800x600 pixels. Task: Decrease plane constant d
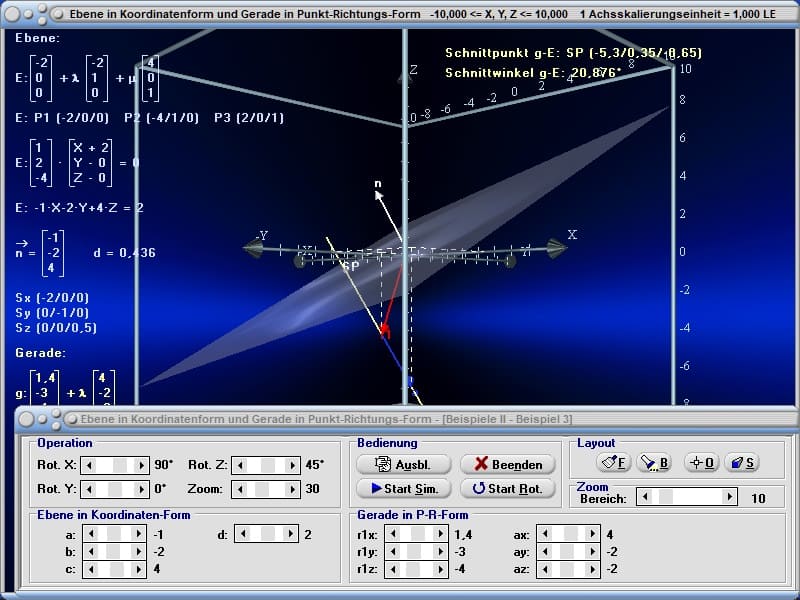(243, 534)
